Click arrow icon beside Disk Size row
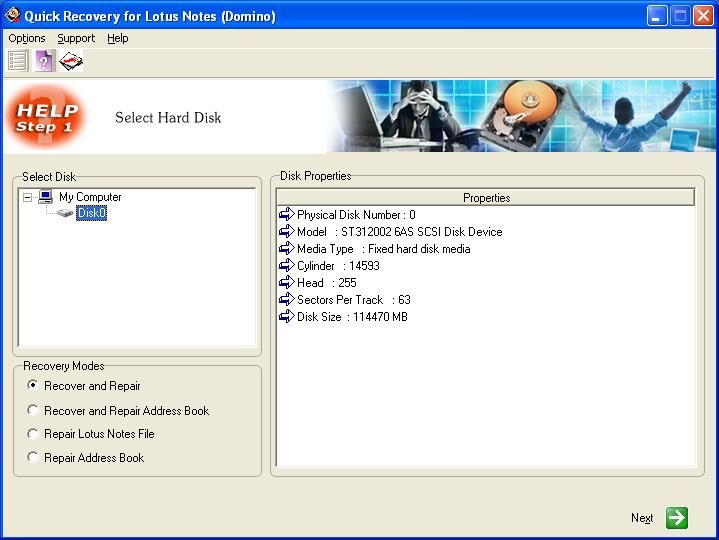719x540 pixels. 287,316
